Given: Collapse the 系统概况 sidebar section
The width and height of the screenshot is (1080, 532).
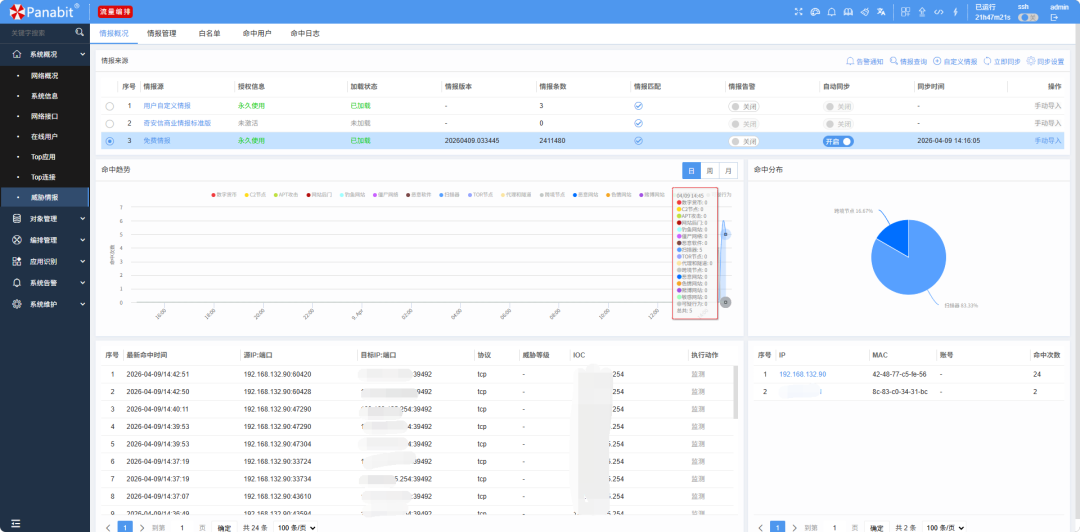Looking at the screenshot, I should coord(44,54).
